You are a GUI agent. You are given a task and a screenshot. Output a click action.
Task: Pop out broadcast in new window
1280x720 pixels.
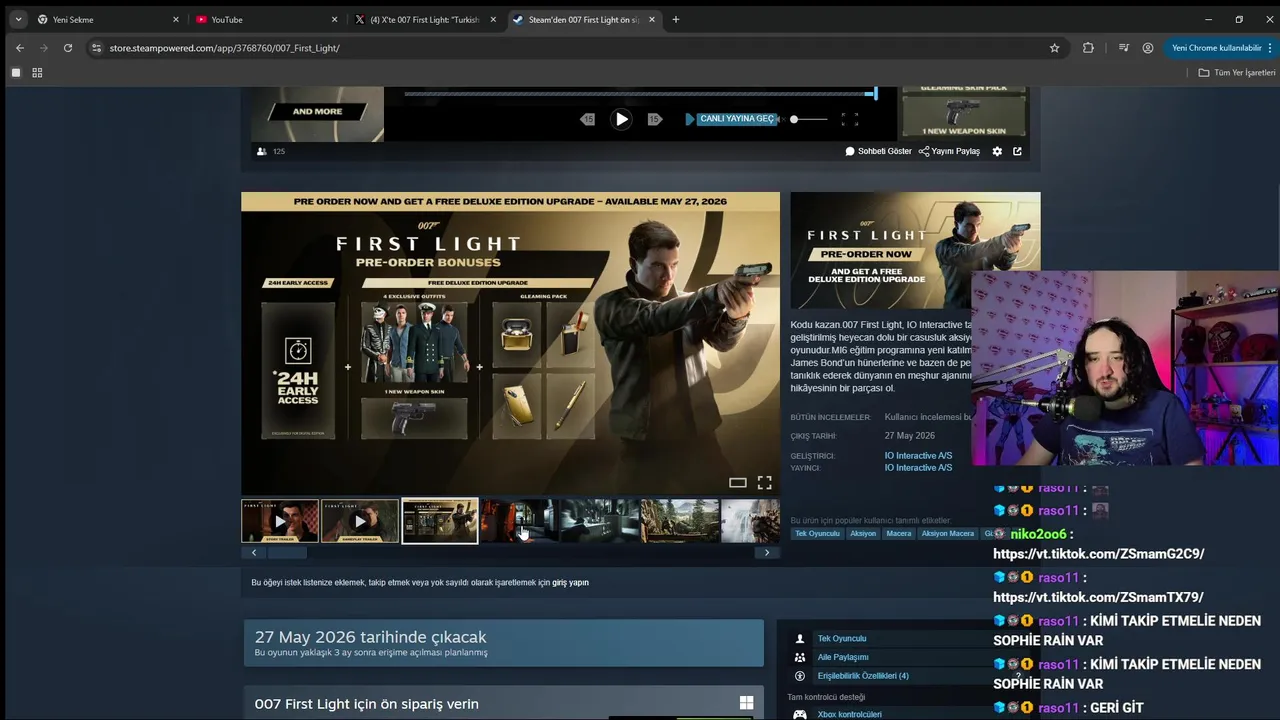click(x=1017, y=151)
